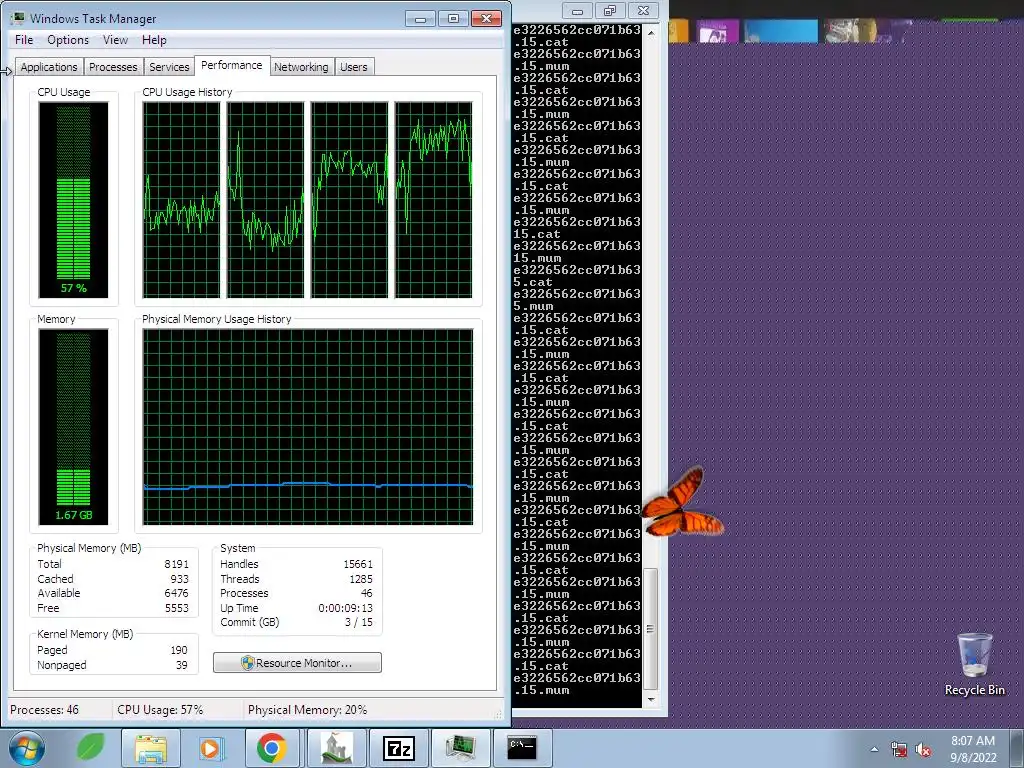Click the console scrollbar down arrow
Image resolution: width=1024 pixels, height=768 pixels.
click(650, 699)
